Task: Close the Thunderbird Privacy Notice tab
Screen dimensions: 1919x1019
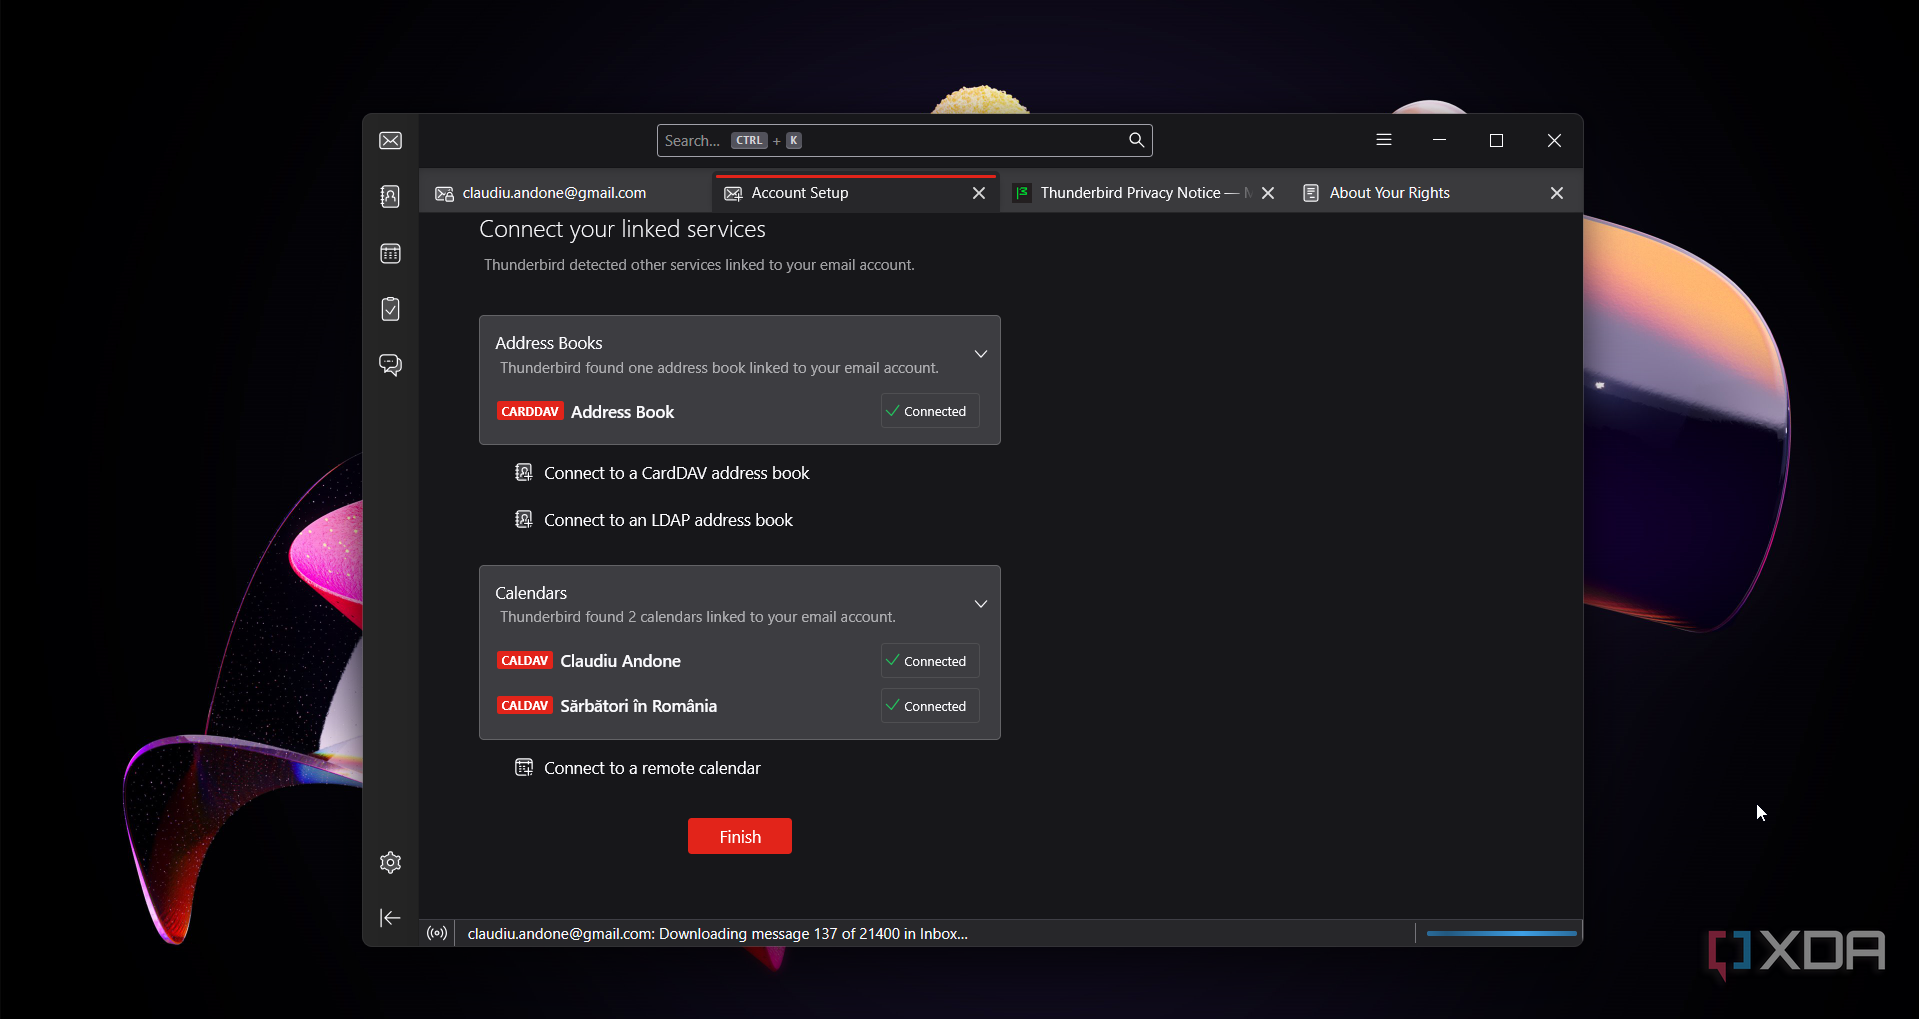Action: tap(1268, 193)
